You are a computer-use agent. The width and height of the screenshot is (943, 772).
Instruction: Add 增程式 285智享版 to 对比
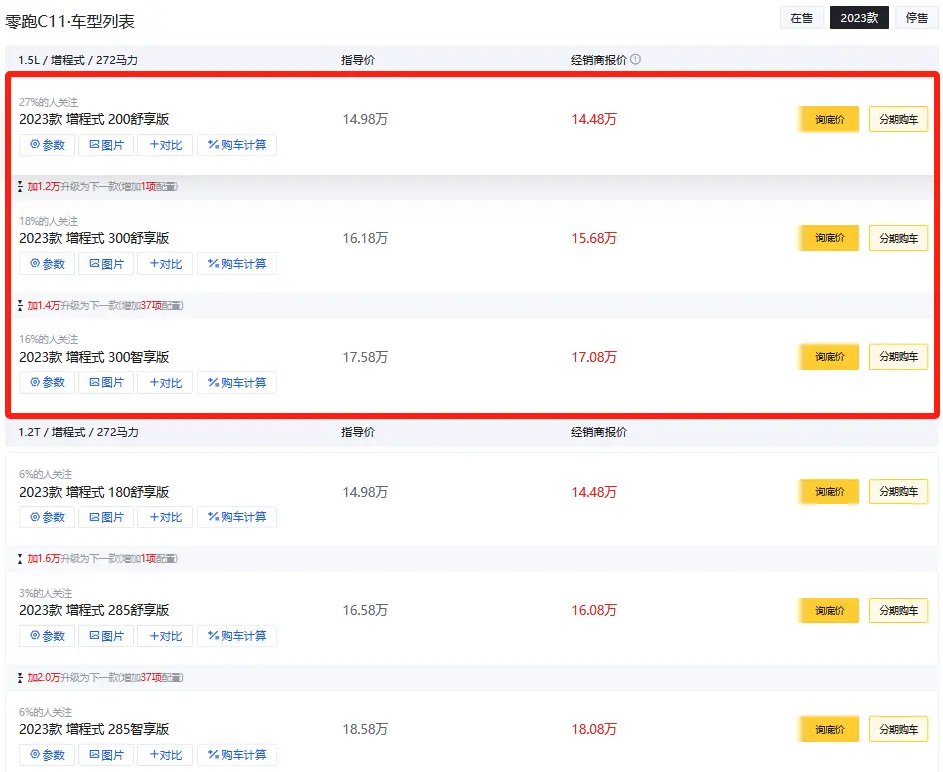[x=165, y=755]
